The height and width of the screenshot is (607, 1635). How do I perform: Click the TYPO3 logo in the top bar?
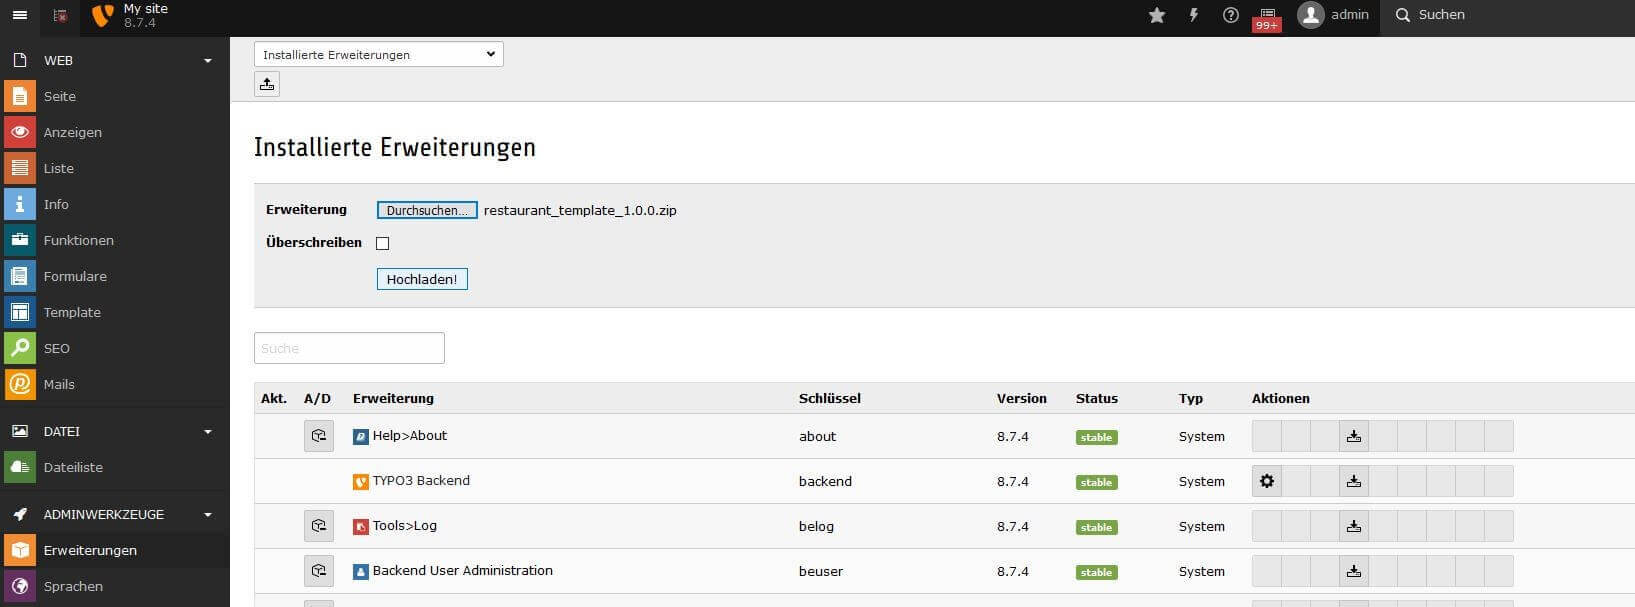102,15
